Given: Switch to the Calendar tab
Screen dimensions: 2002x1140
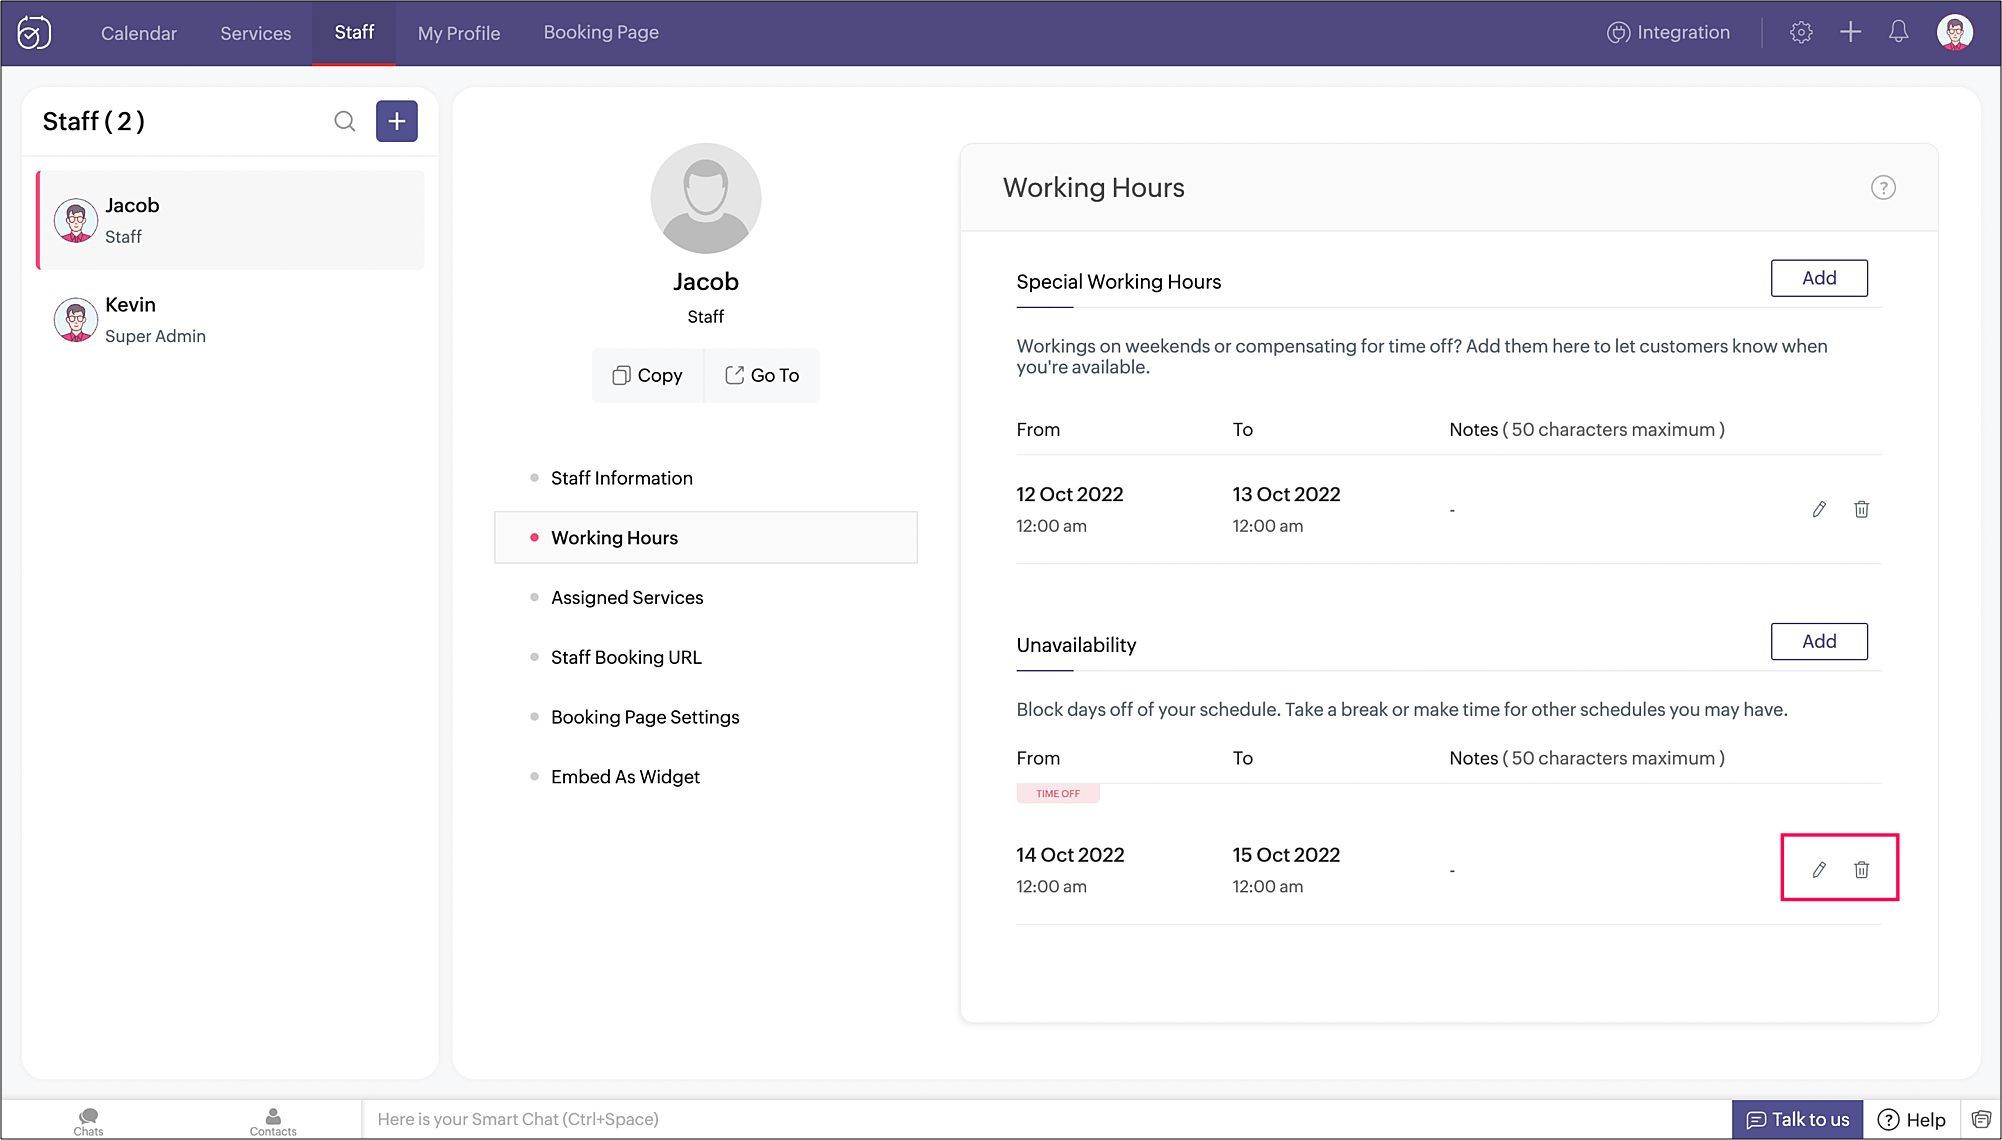Looking at the screenshot, I should [x=139, y=33].
